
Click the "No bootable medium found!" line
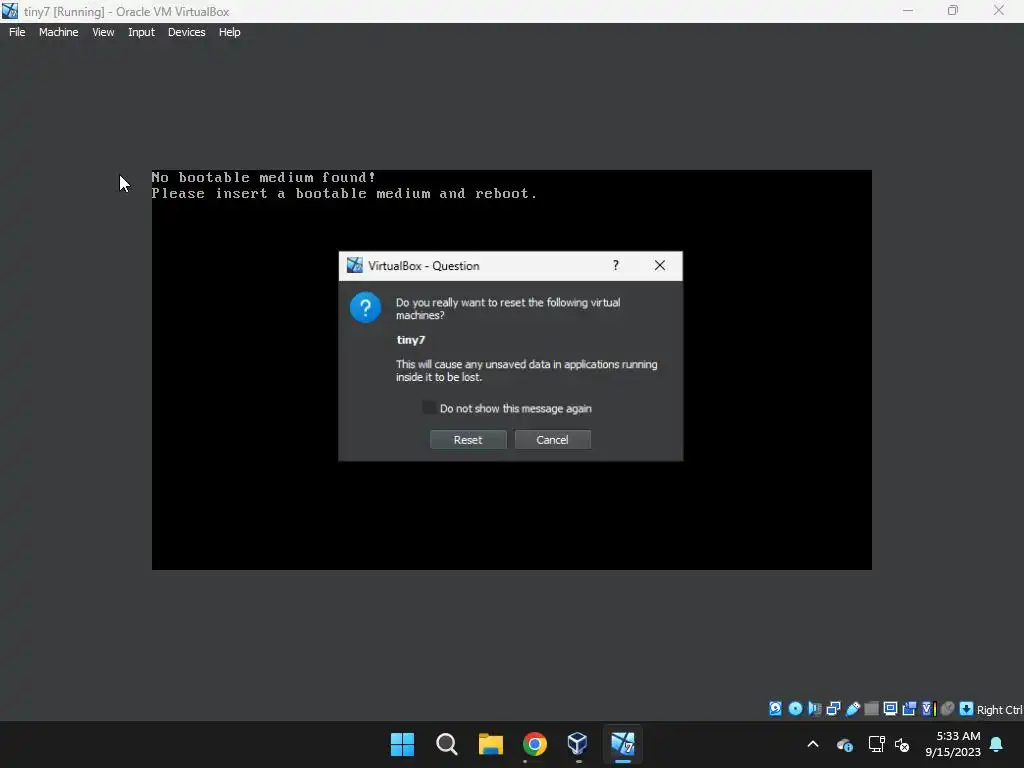click(264, 177)
